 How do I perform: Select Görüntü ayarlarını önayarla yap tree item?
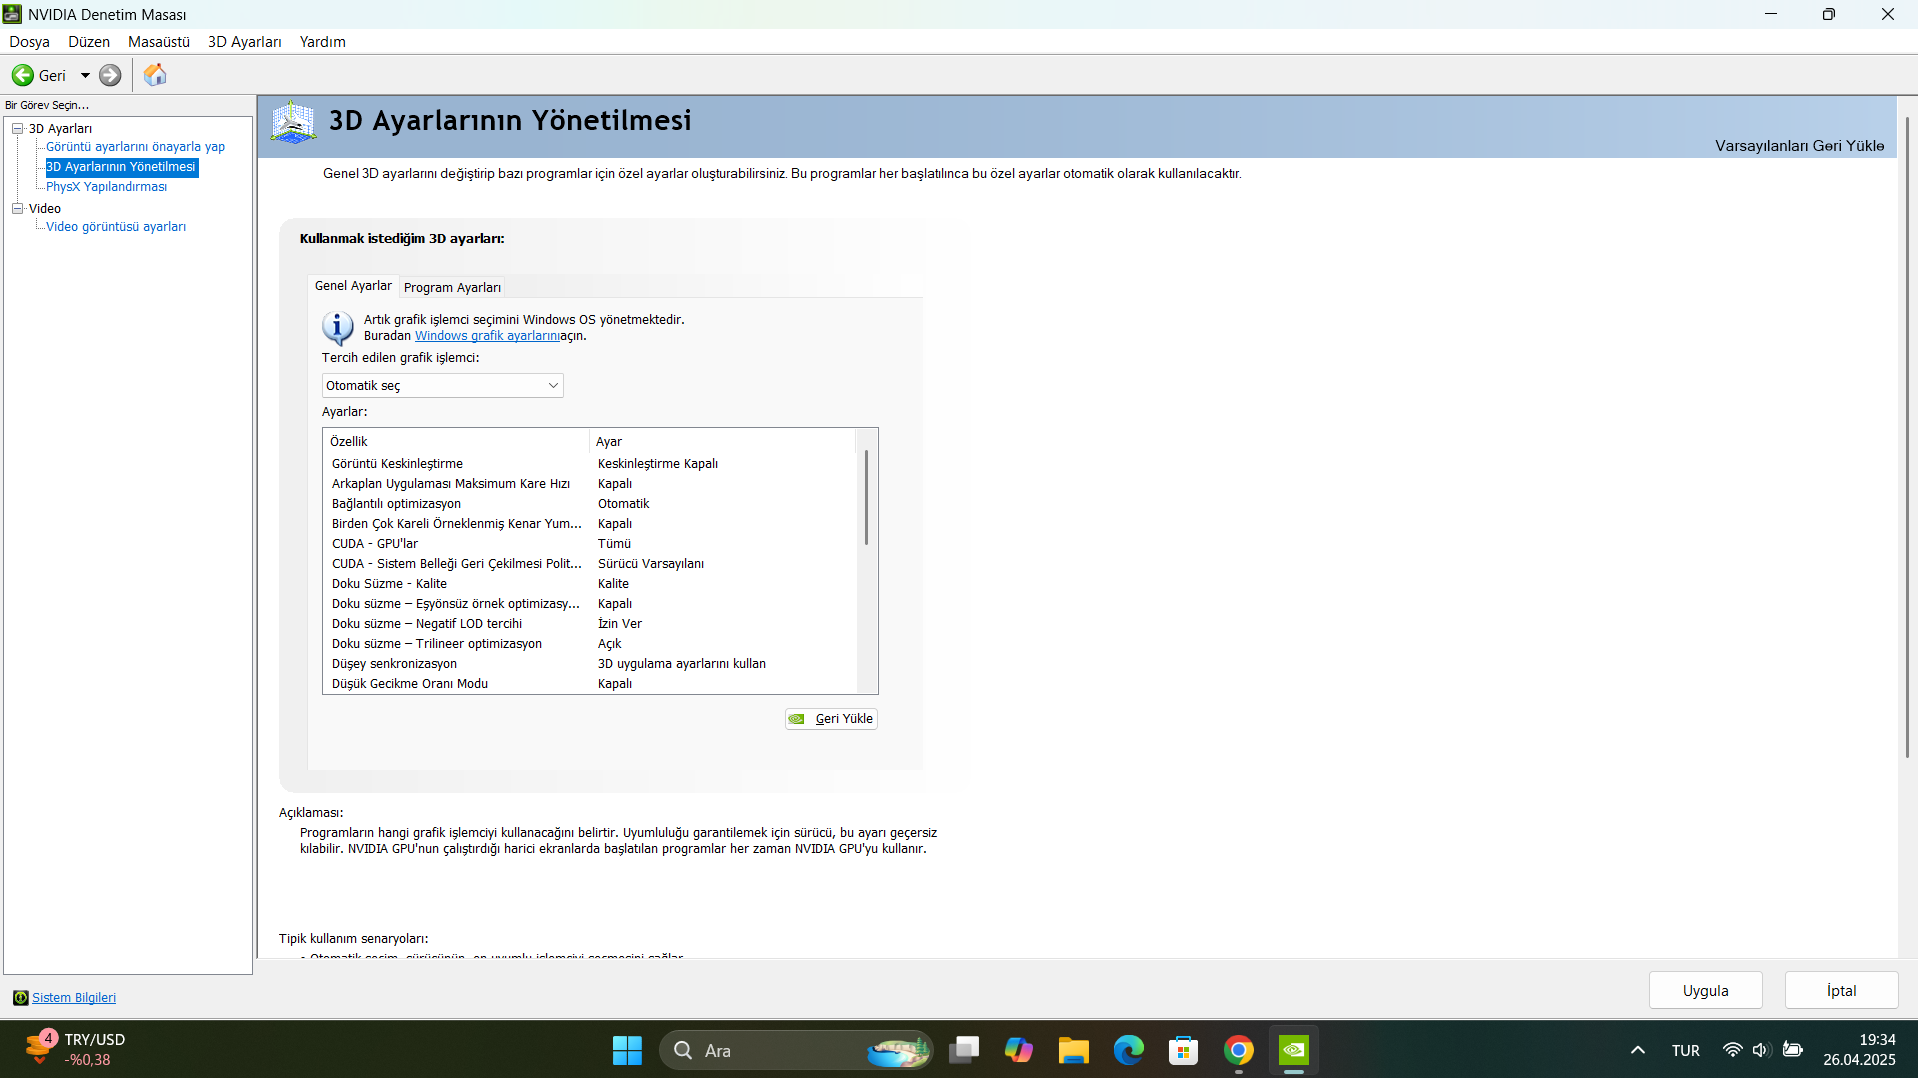click(135, 147)
